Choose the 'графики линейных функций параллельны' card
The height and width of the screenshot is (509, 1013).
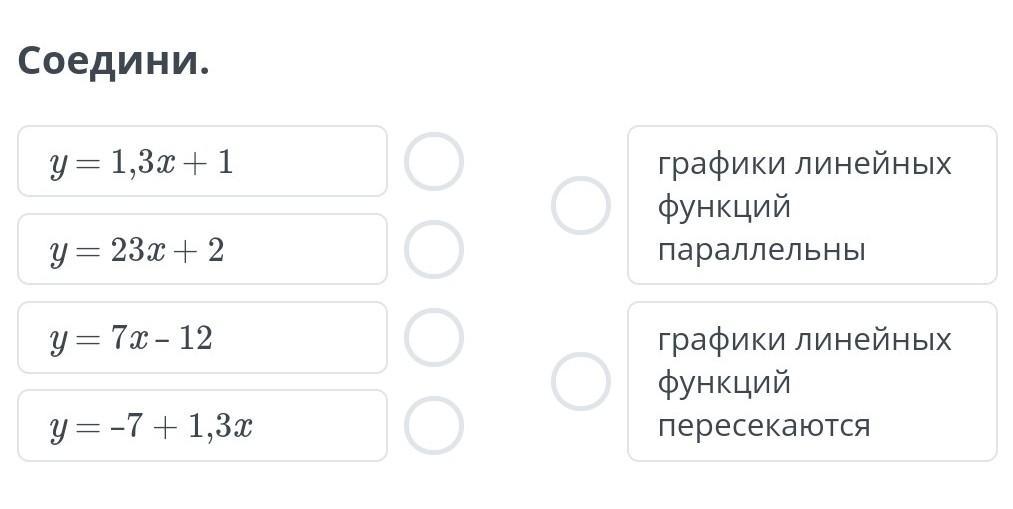(x=812, y=205)
